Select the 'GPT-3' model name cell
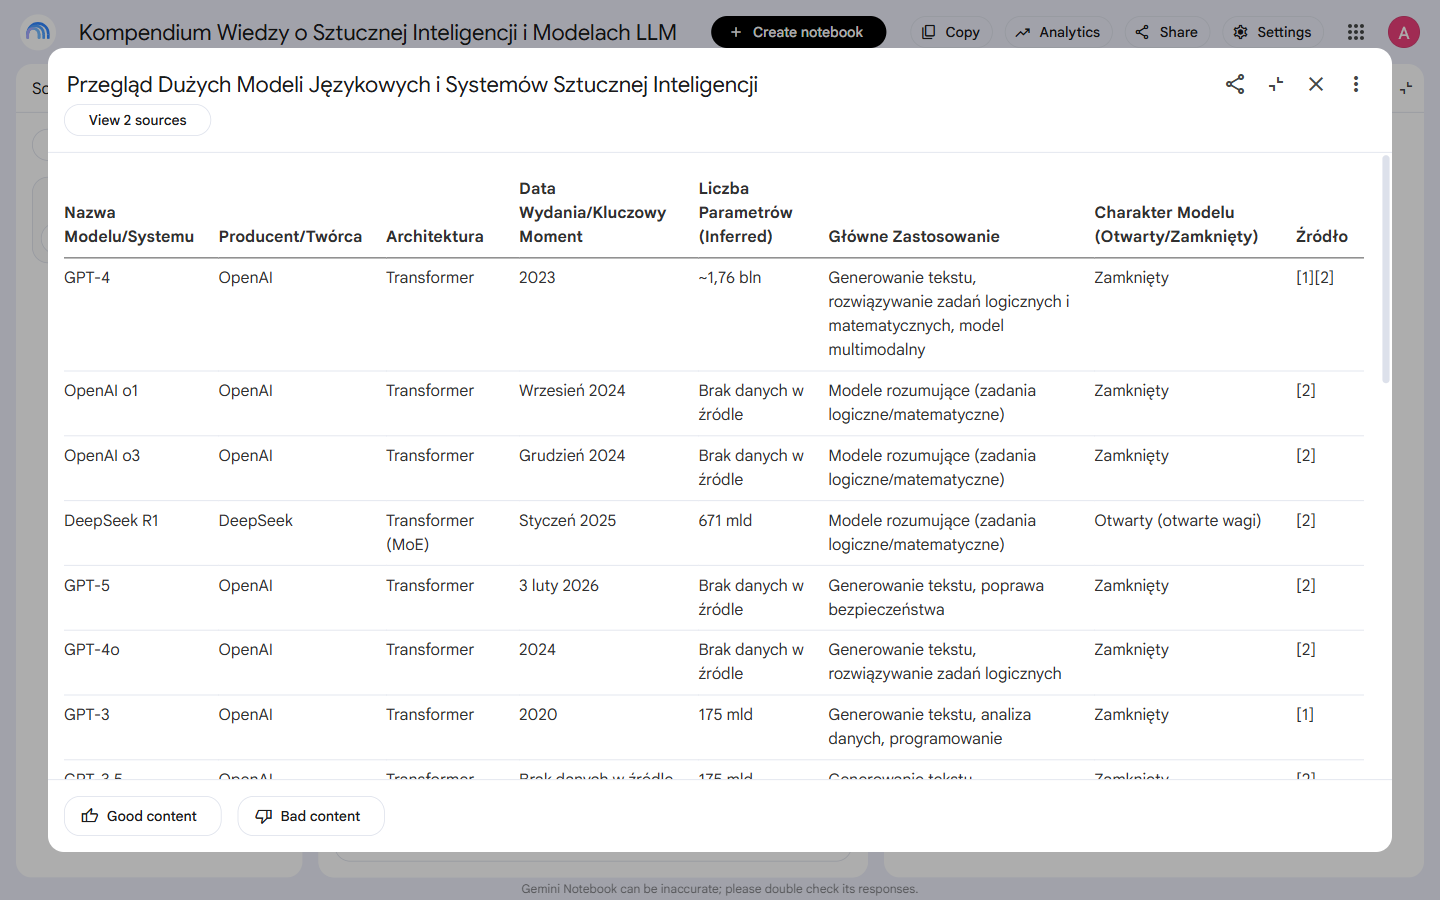This screenshot has width=1440, height=900. coord(87,714)
